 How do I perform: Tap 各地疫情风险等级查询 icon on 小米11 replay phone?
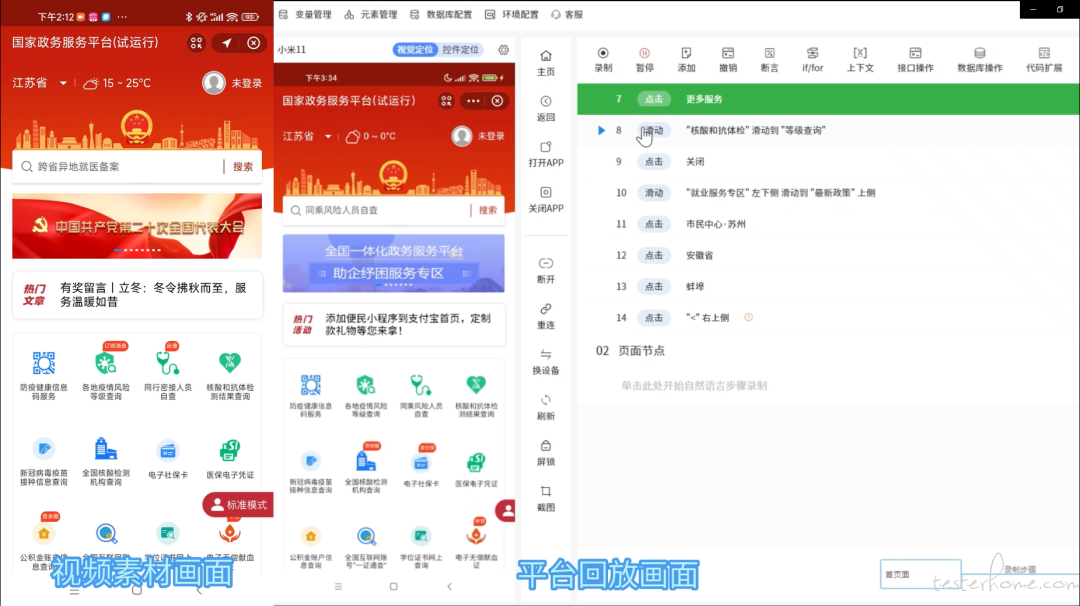point(366,385)
